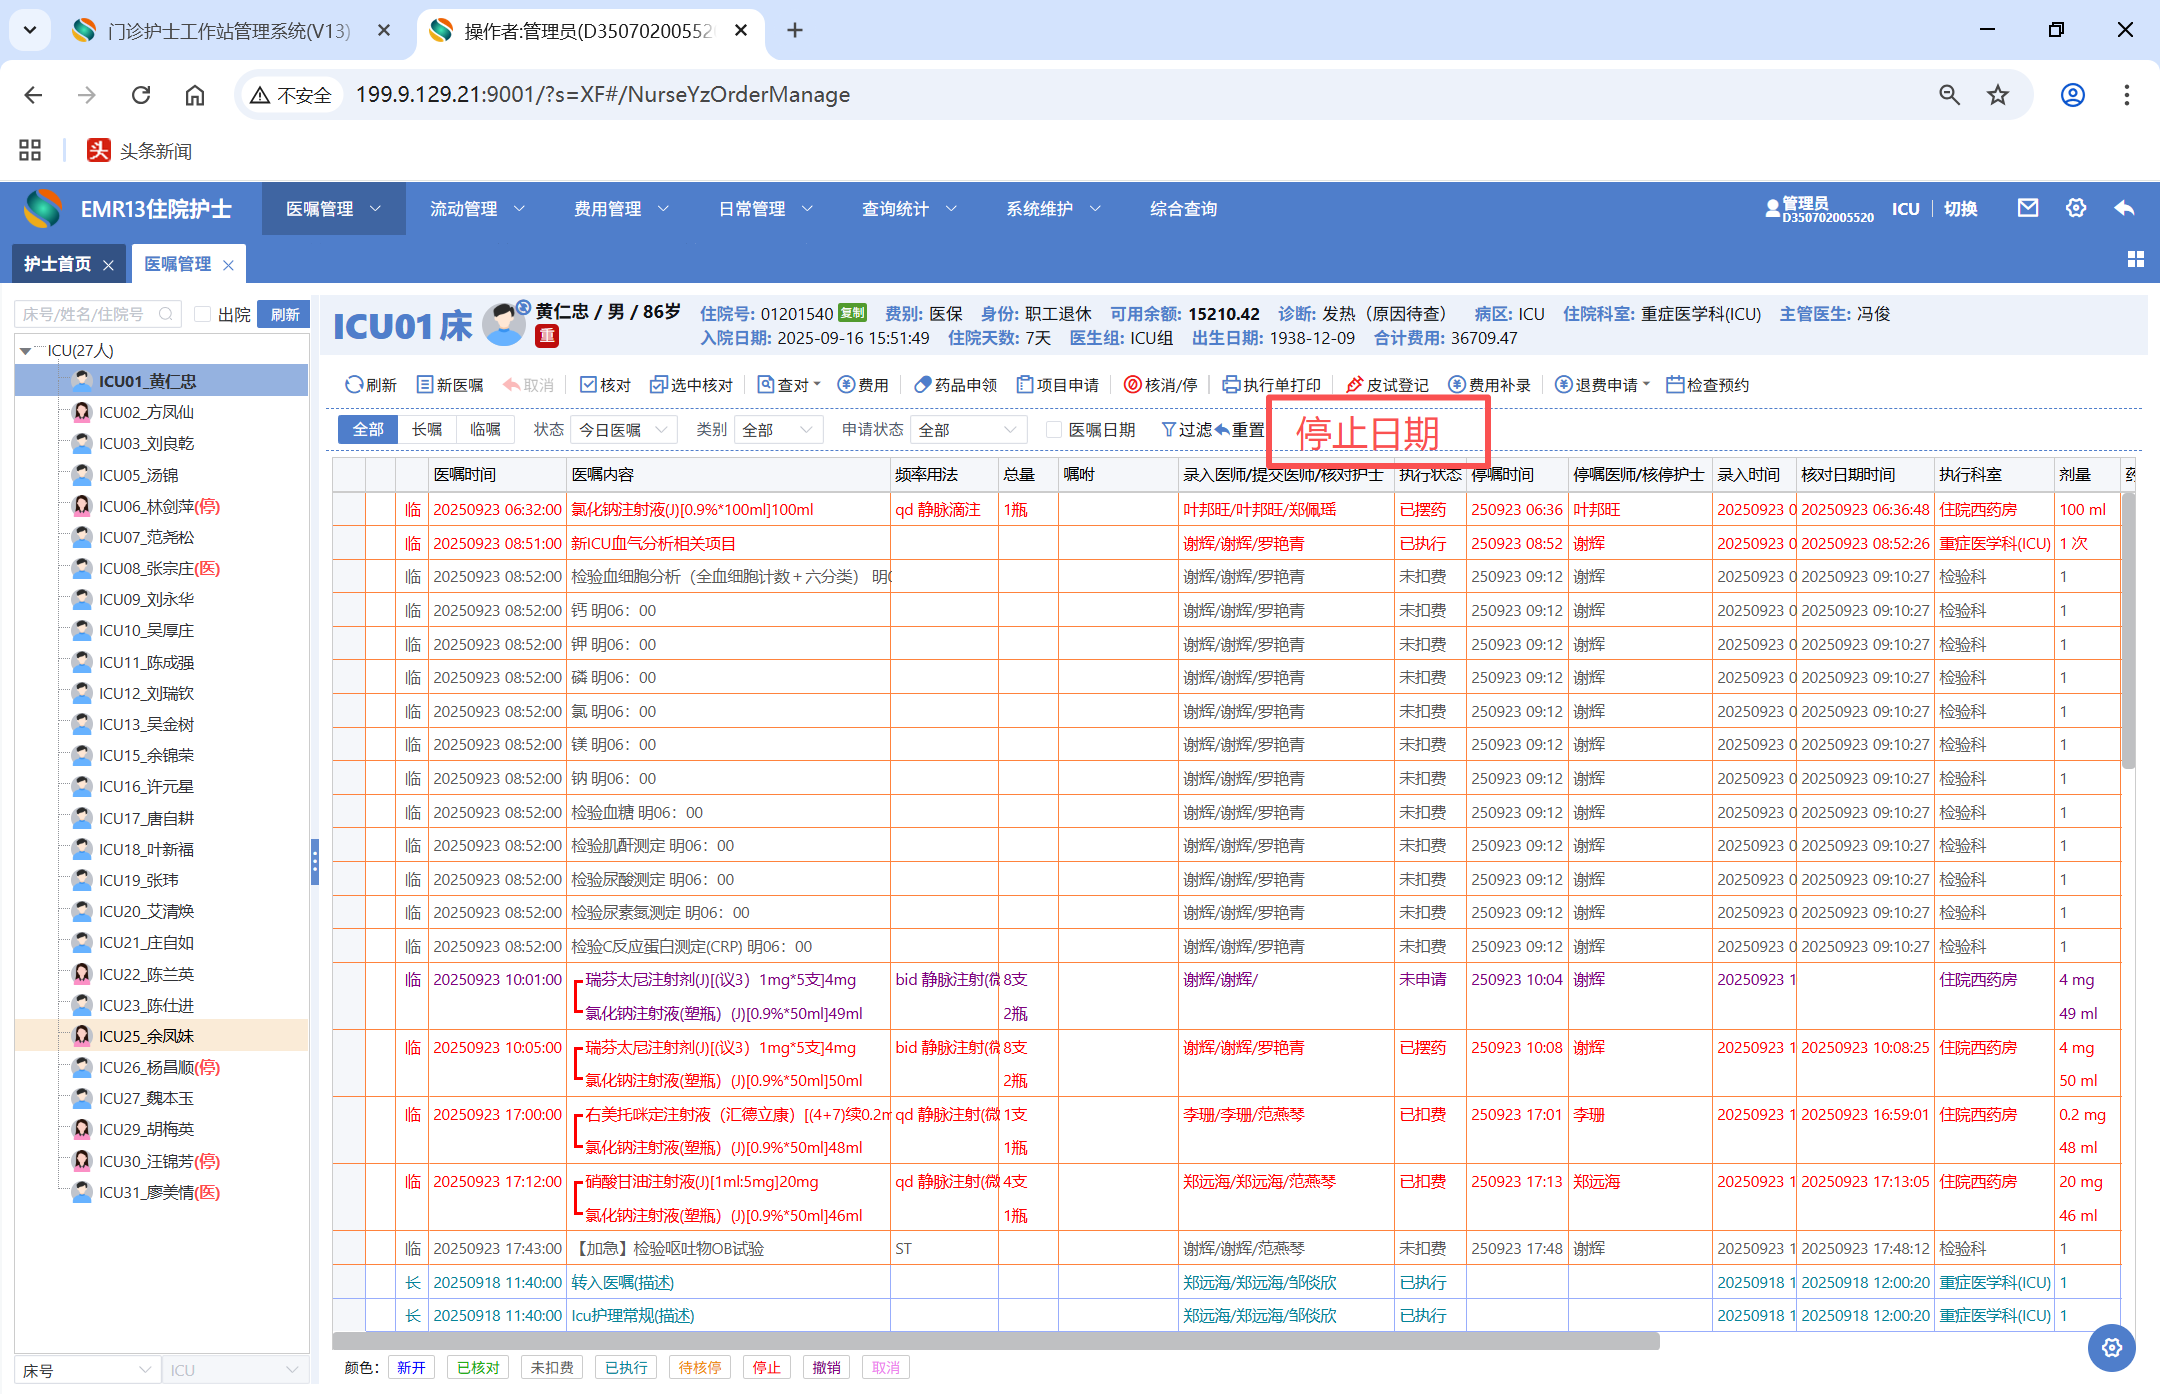Switch to the 护士首页 tab
Viewport: 2160px width, 1394px height.
coord(58,264)
